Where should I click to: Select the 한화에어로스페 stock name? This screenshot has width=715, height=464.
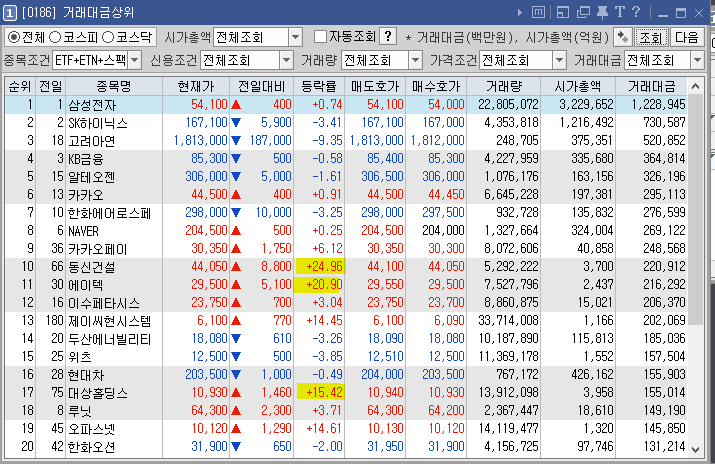(109, 213)
